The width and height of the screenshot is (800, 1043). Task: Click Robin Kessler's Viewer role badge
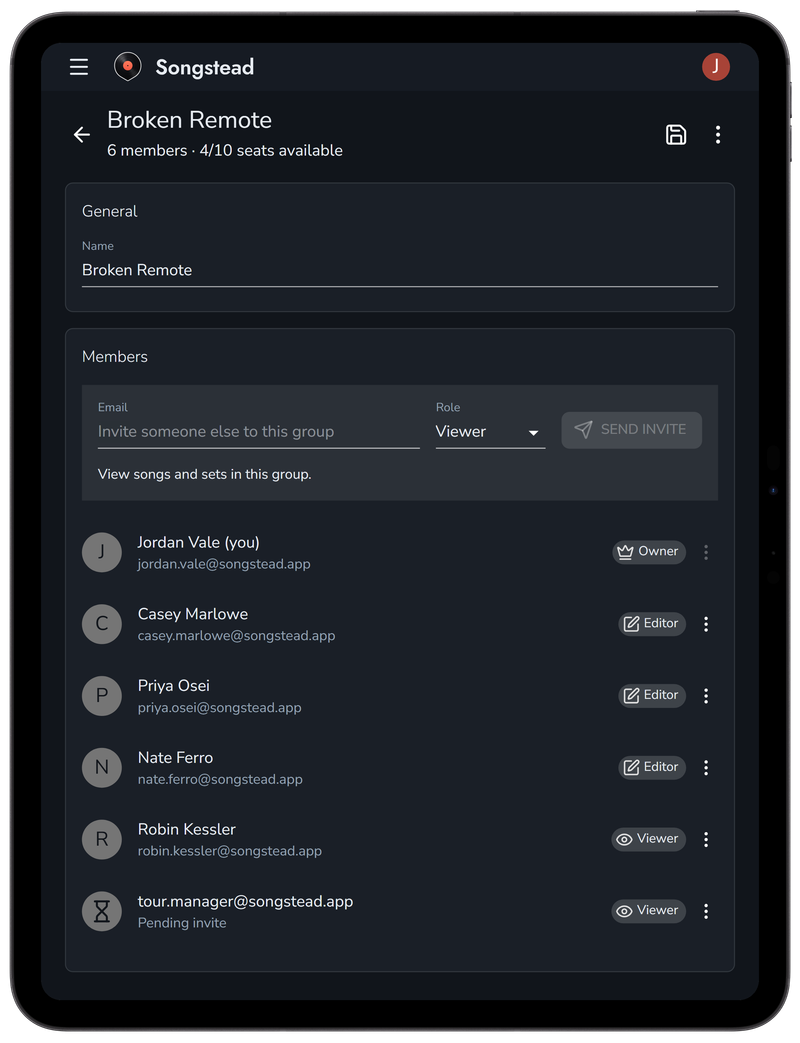[x=648, y=839]
